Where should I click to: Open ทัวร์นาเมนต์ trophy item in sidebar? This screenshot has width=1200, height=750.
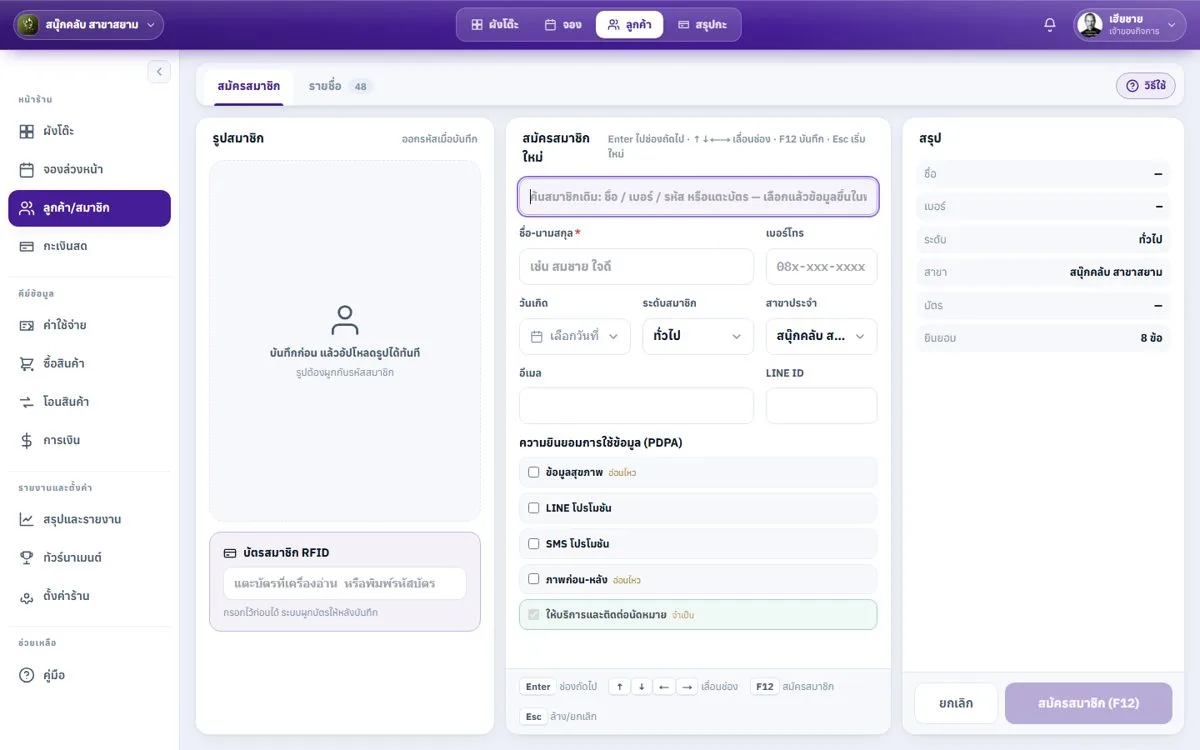tap(89, 557)
